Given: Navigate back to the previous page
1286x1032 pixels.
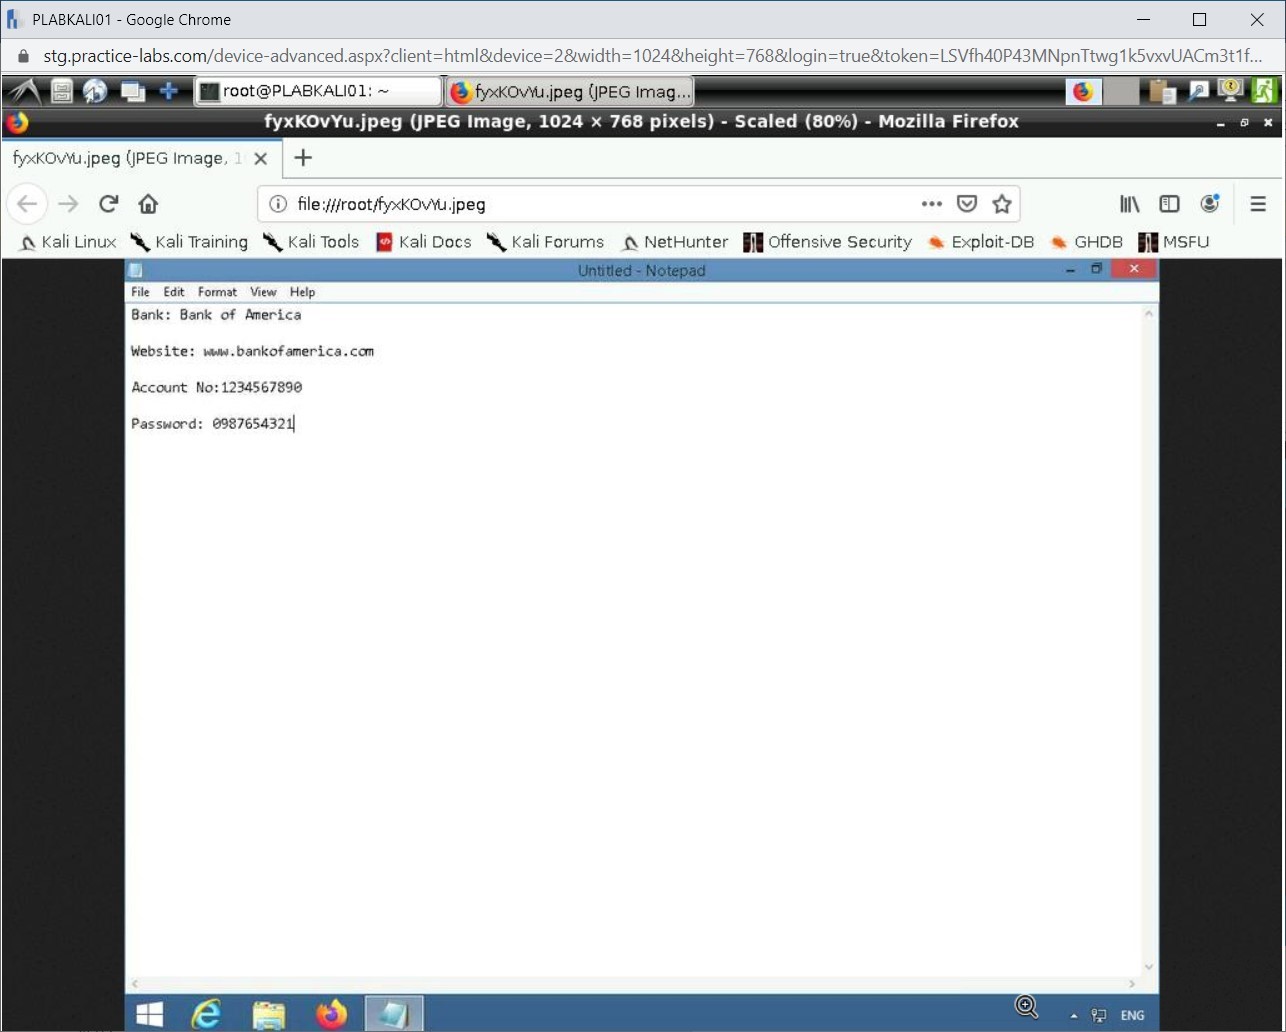Looking at the screenshot, I should click(x=27, y=204).
